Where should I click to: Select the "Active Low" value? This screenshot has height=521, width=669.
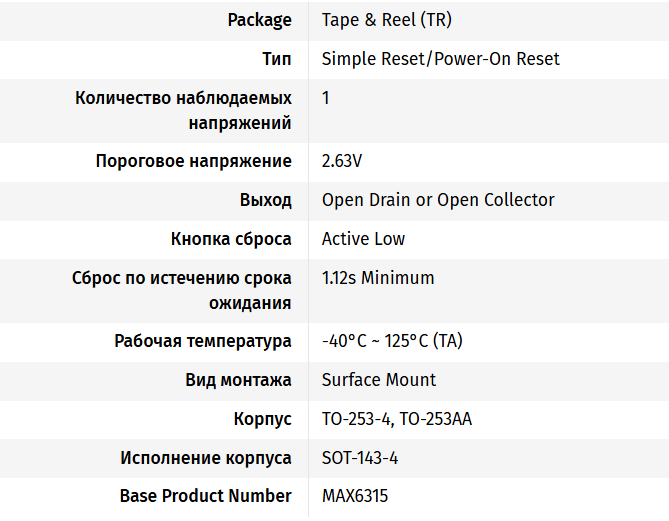click(363, 239)
